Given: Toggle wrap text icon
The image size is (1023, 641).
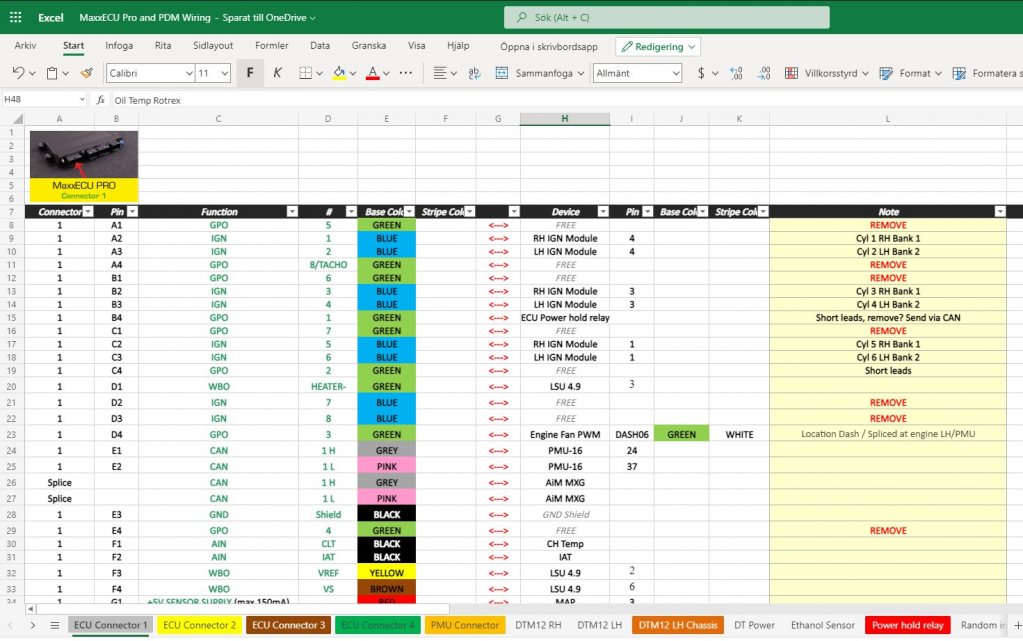Looking at the screenshot, I should click(474, 73).
